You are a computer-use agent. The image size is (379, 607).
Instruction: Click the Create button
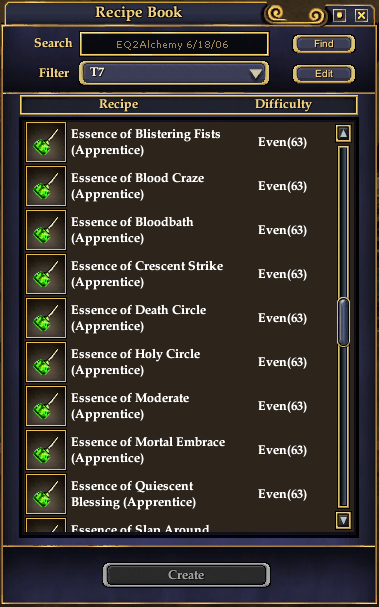186,575
